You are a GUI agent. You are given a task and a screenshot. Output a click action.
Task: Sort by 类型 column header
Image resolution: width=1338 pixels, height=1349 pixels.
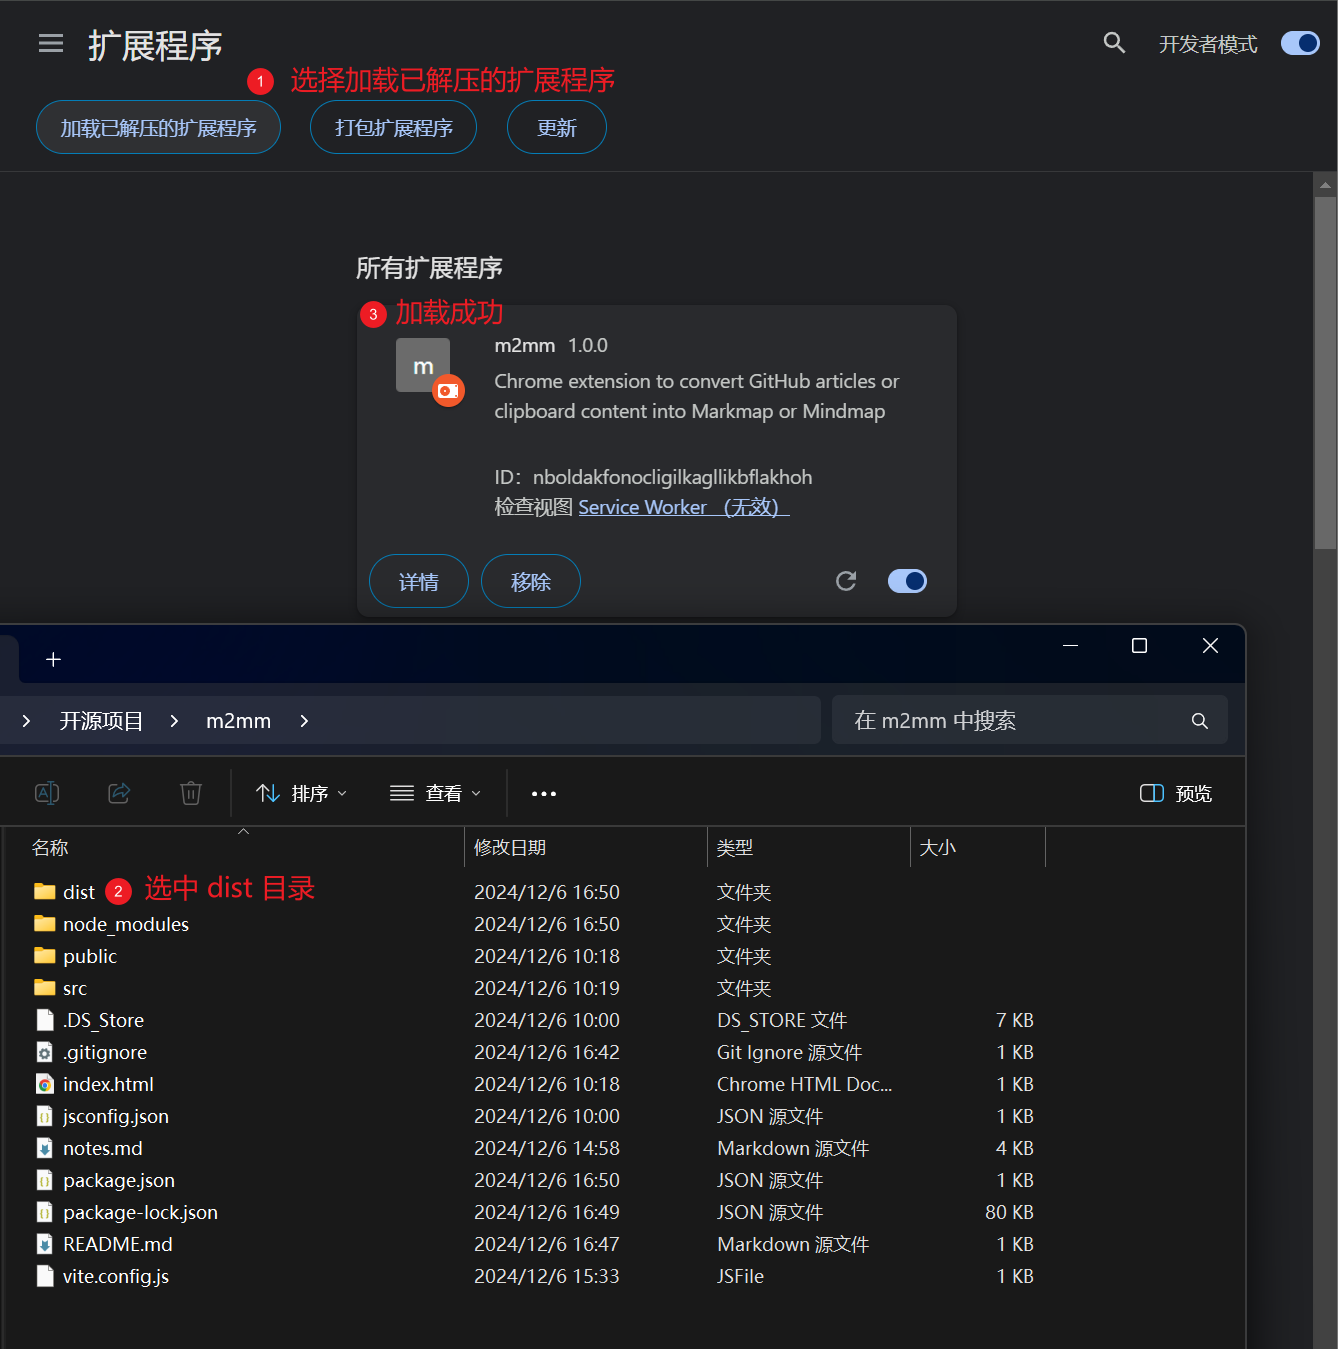pyautogui.click(x=735, y=848)
